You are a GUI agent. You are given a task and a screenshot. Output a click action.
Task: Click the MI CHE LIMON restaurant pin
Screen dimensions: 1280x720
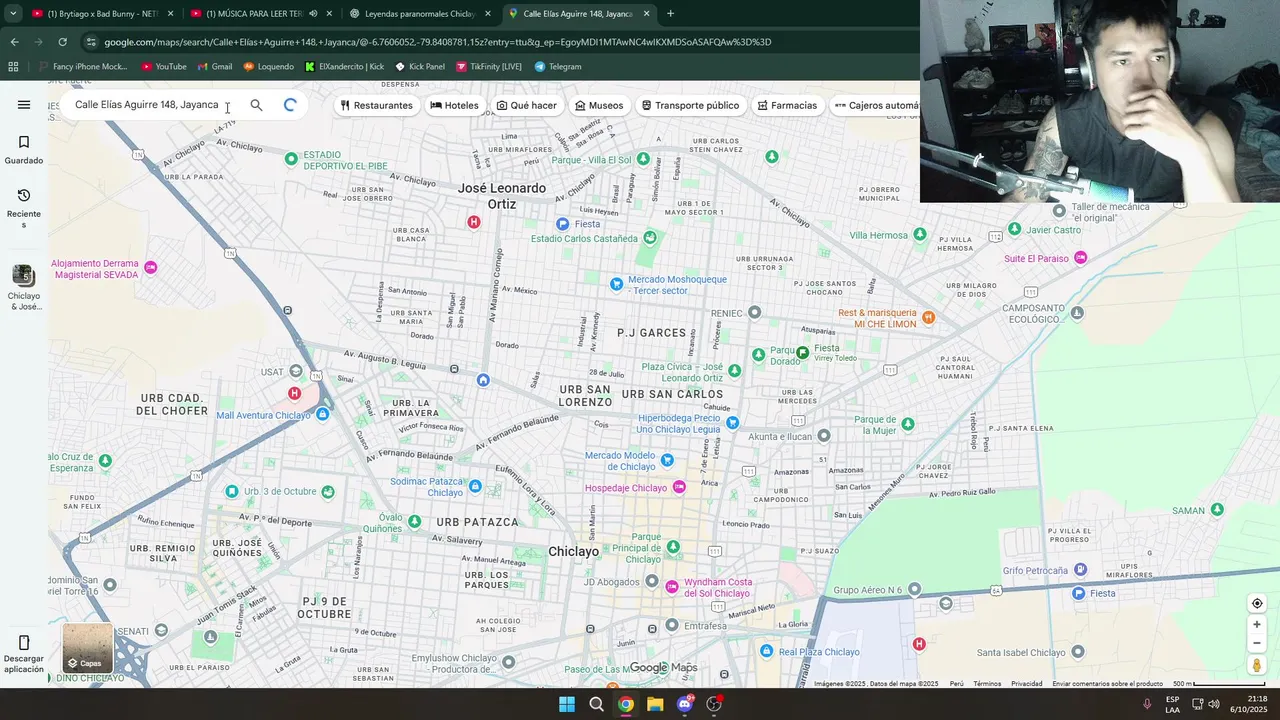pyautogui.click(x=928, y=317)
